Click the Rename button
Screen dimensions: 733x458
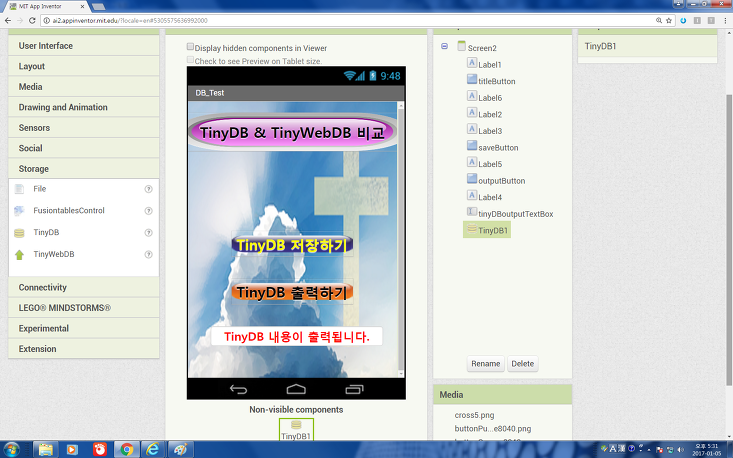(486, 364)
